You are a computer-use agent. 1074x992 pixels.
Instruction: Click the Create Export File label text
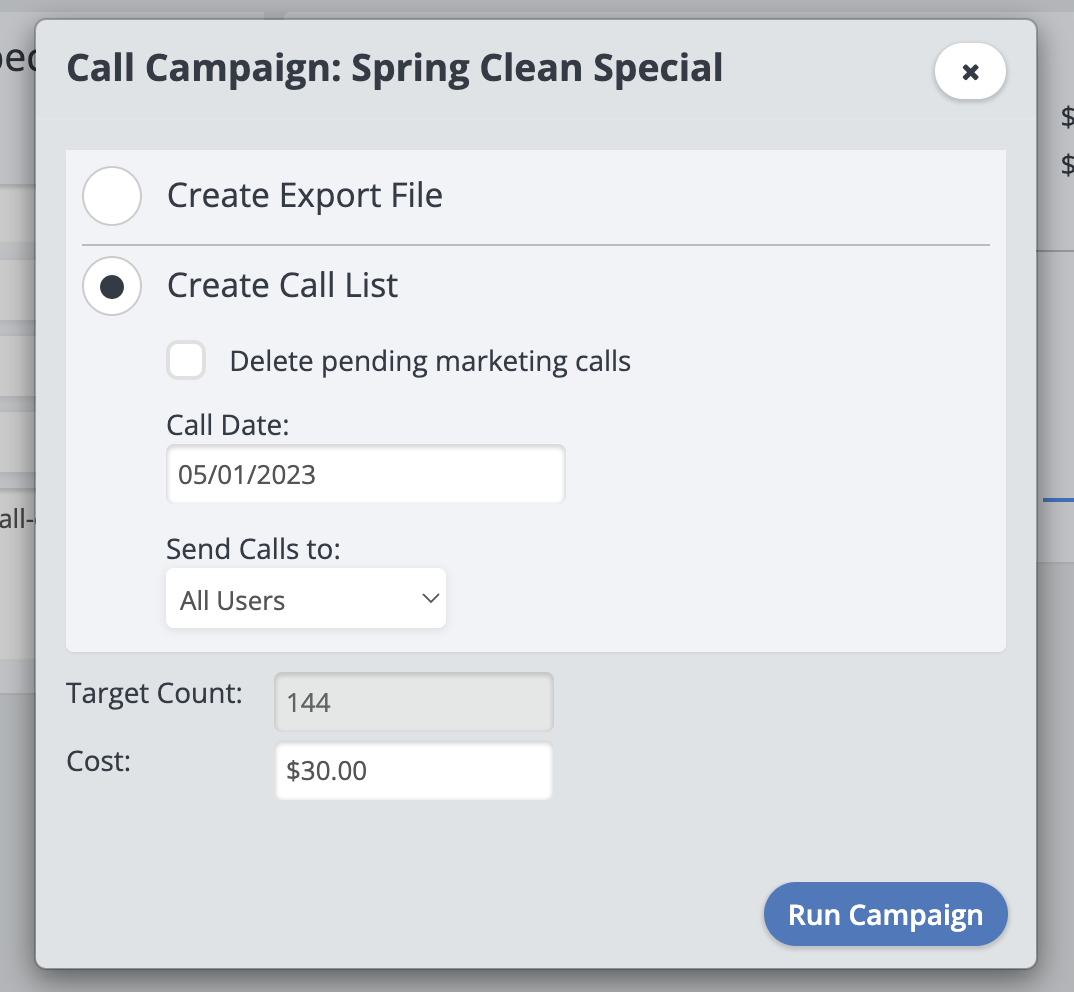tap(305, 195)
